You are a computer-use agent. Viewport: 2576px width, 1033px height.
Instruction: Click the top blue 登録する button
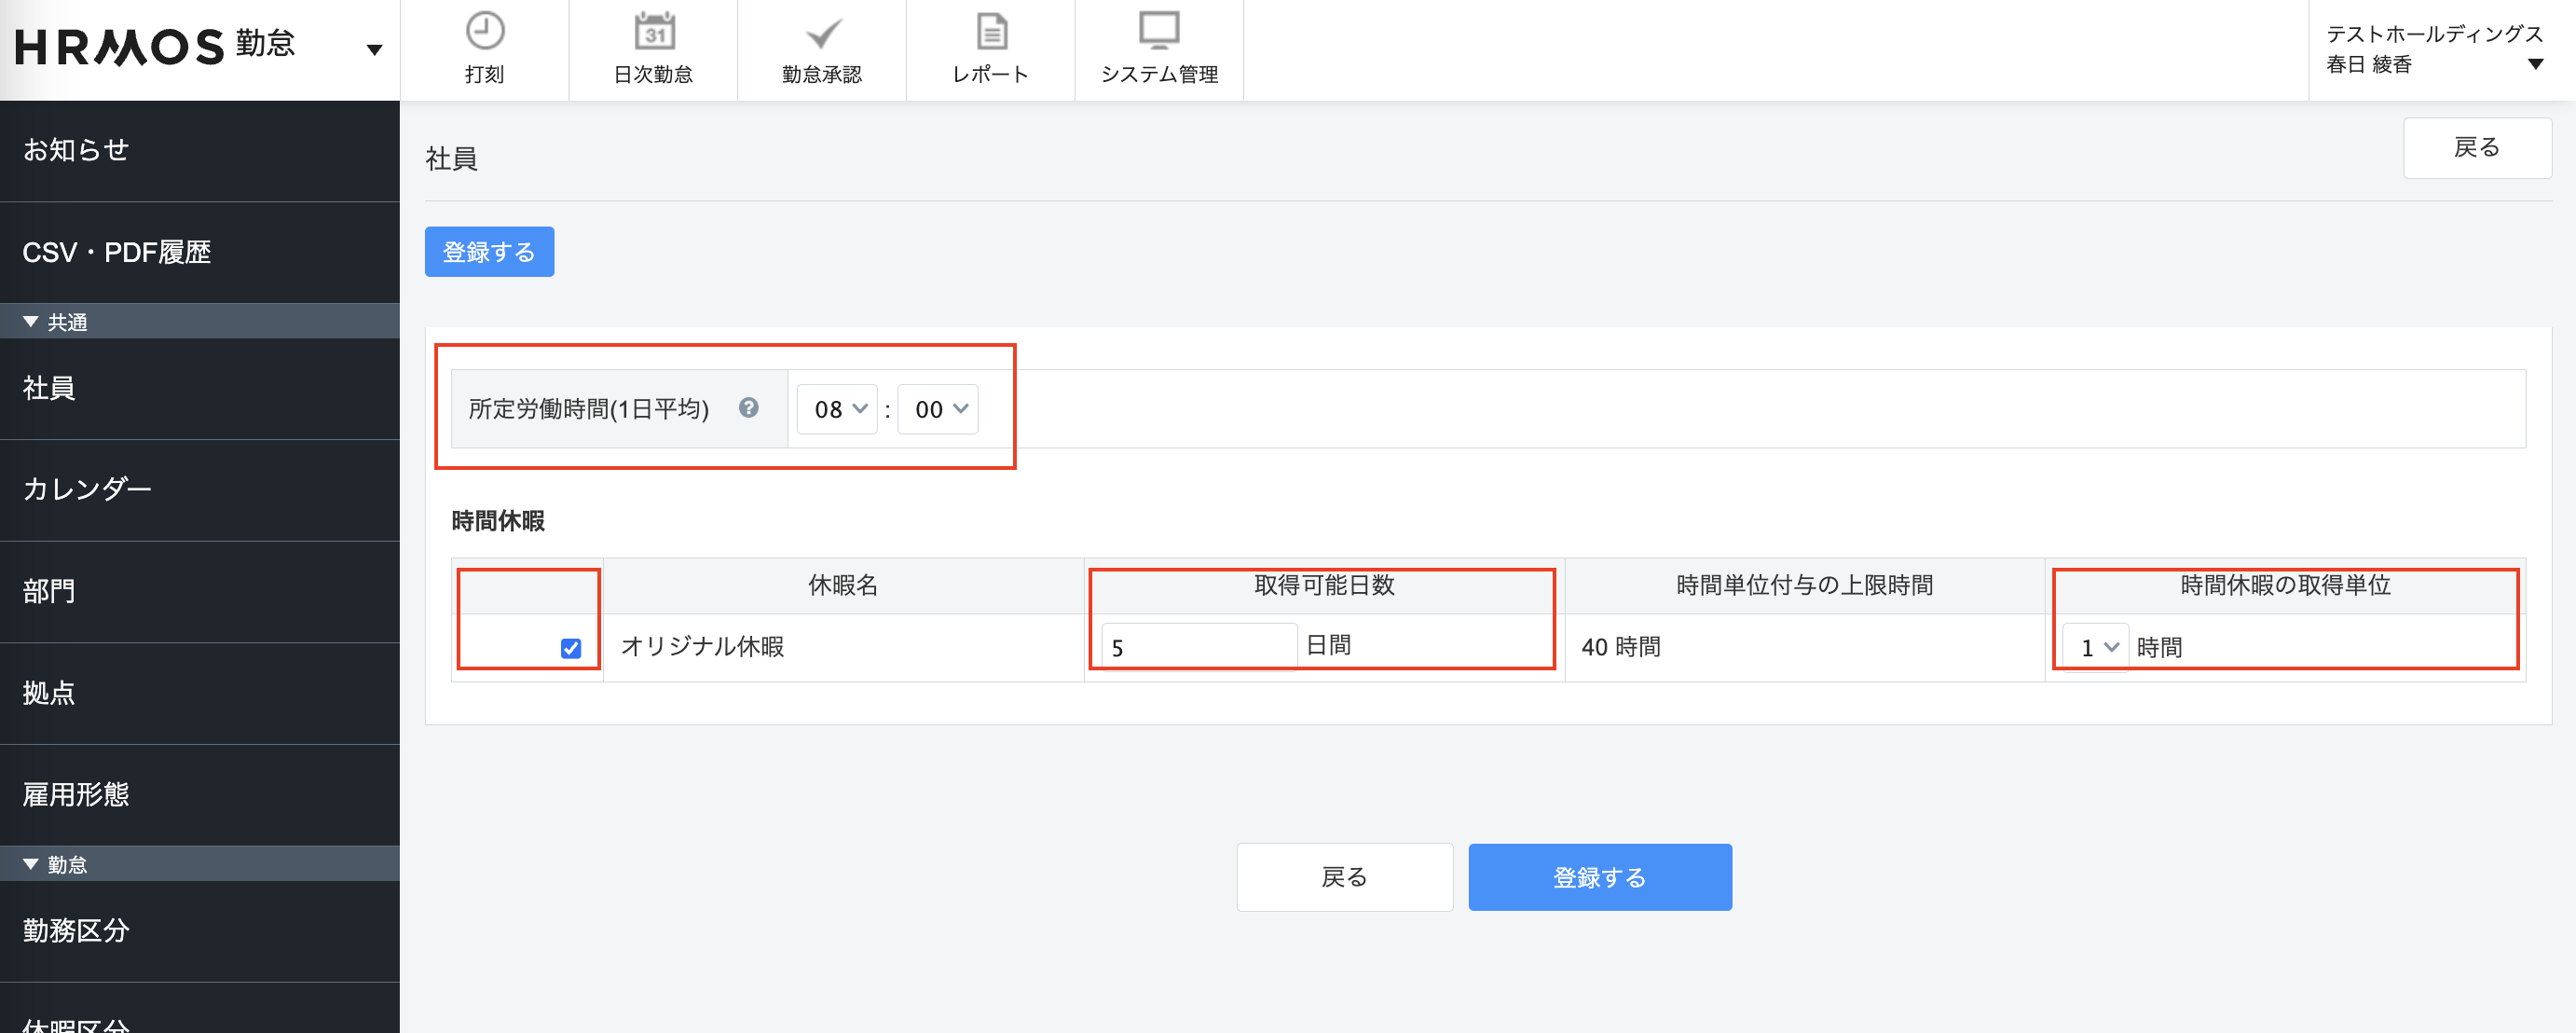tap(489, 252)
